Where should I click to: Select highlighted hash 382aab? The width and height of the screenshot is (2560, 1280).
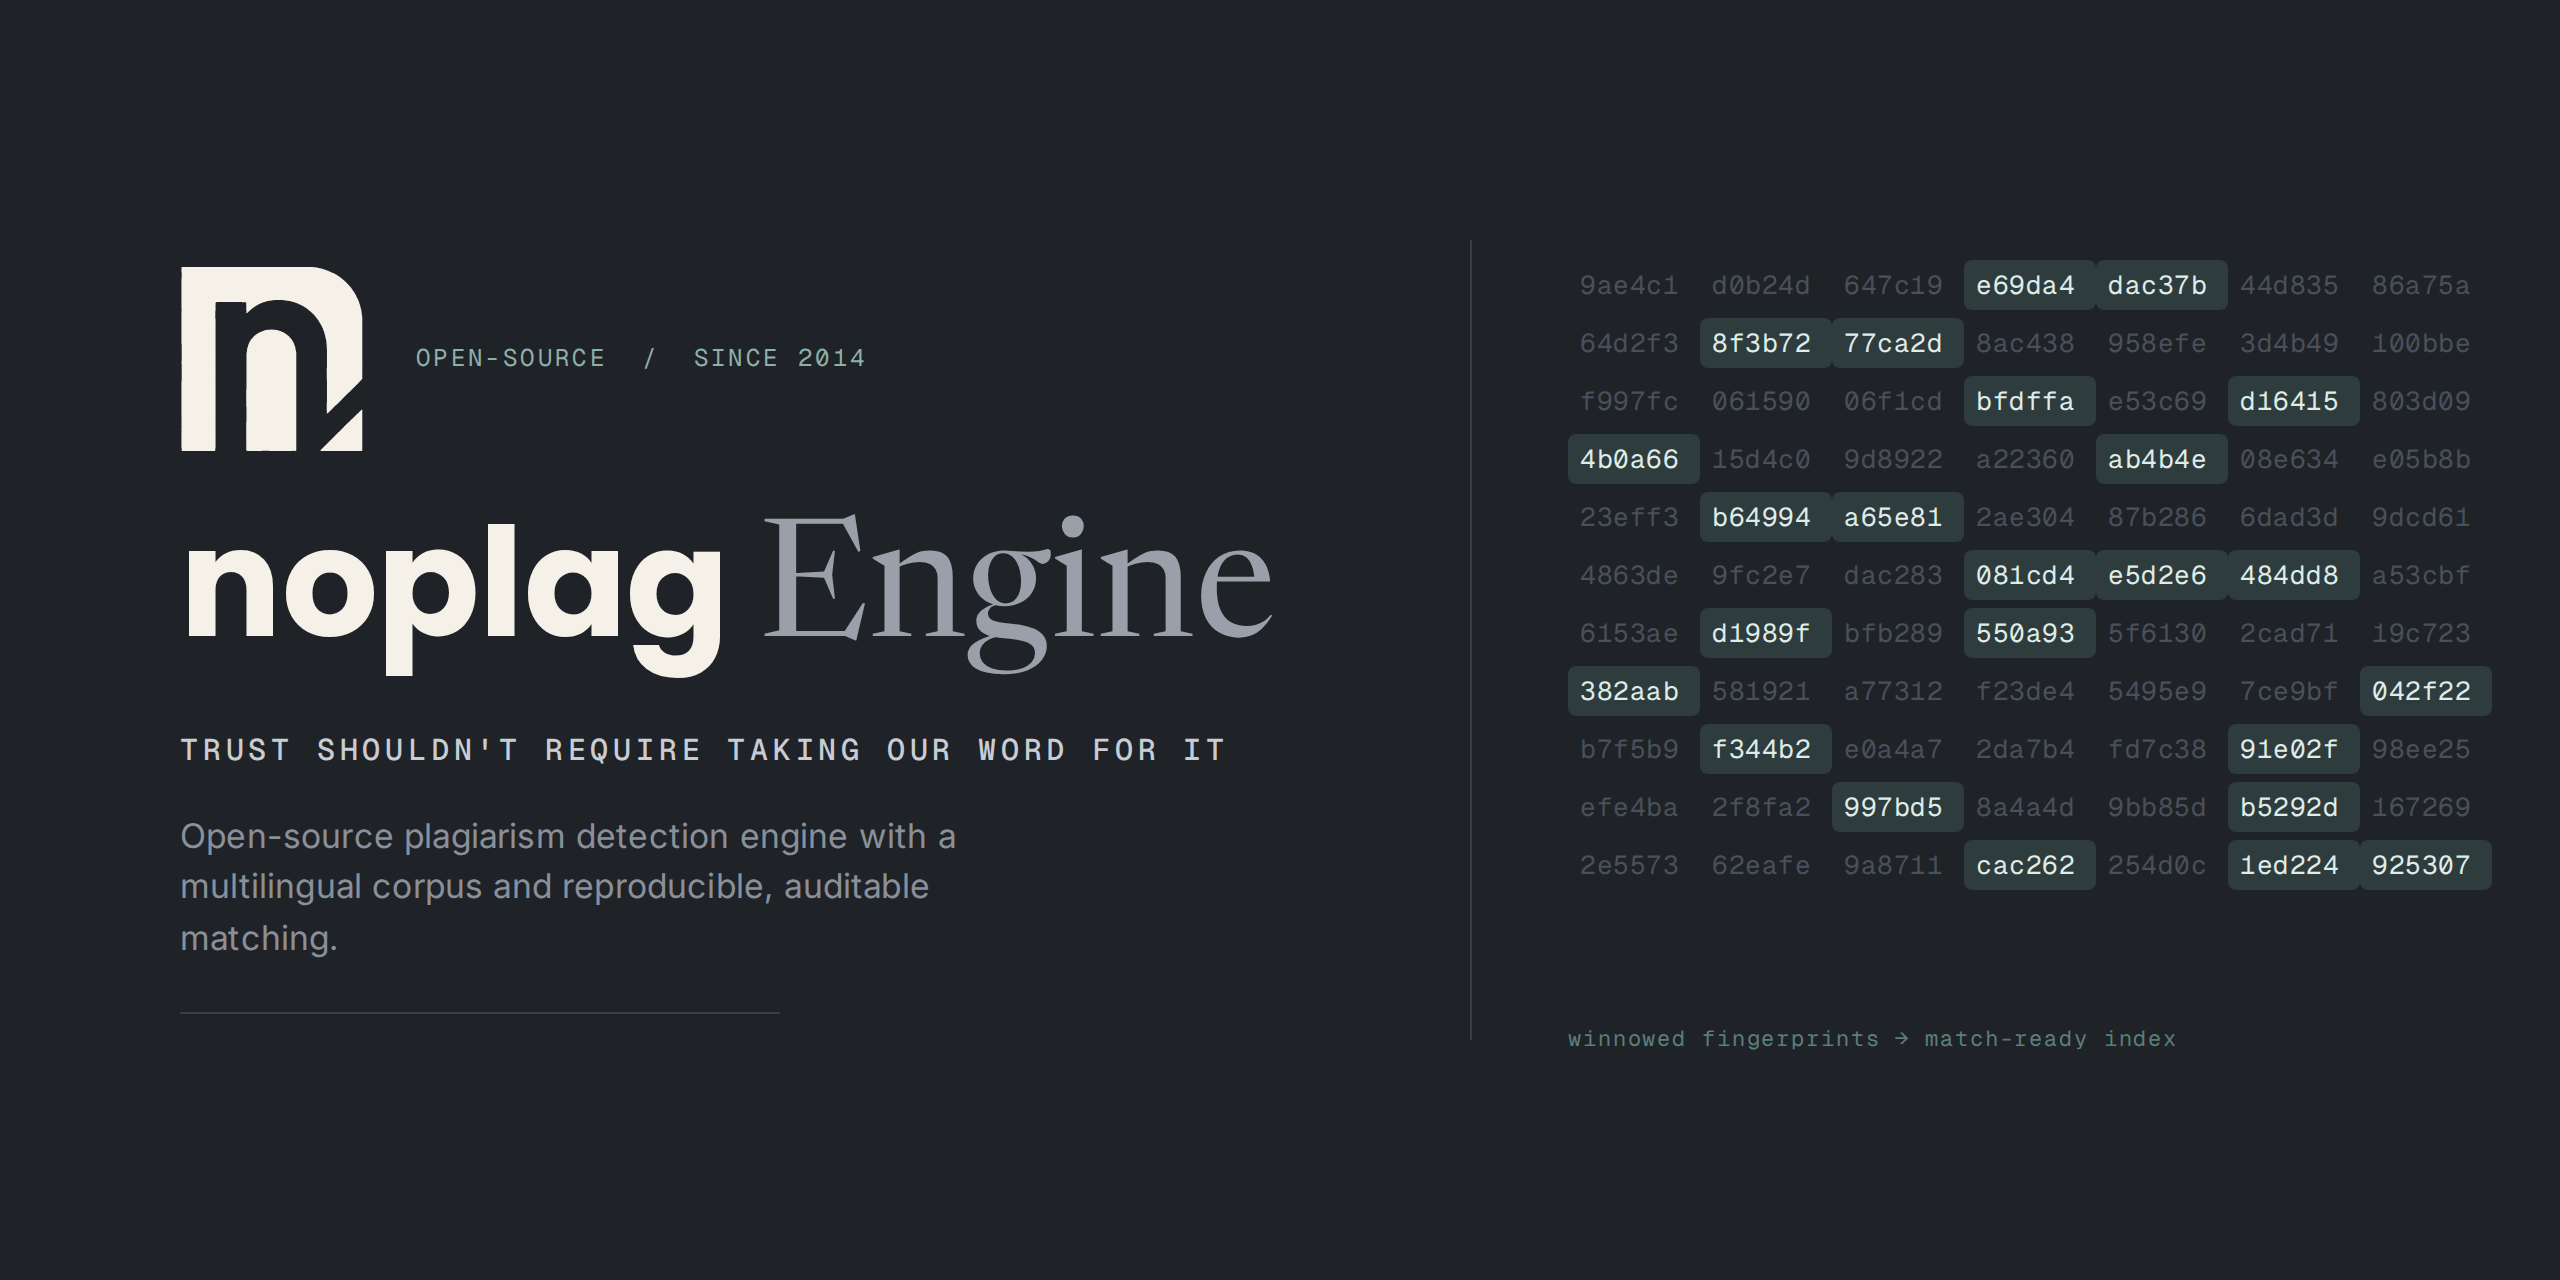click(1634, 691)
